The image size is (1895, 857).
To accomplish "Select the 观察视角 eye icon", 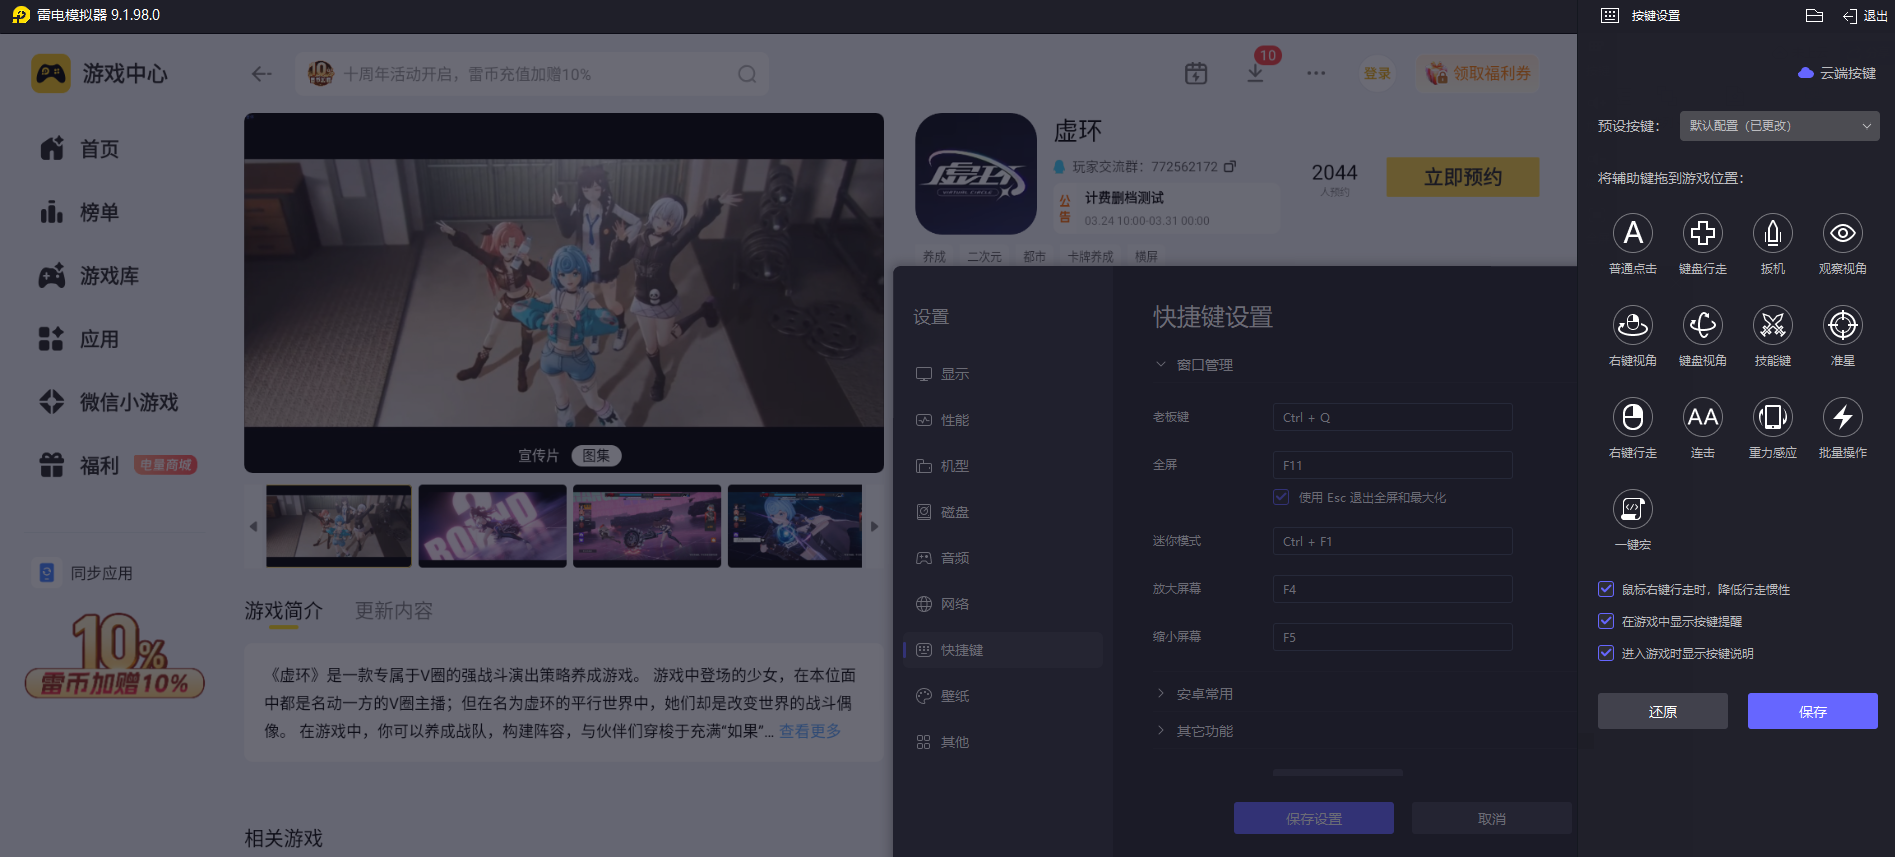I will [x=1842, y=234].
